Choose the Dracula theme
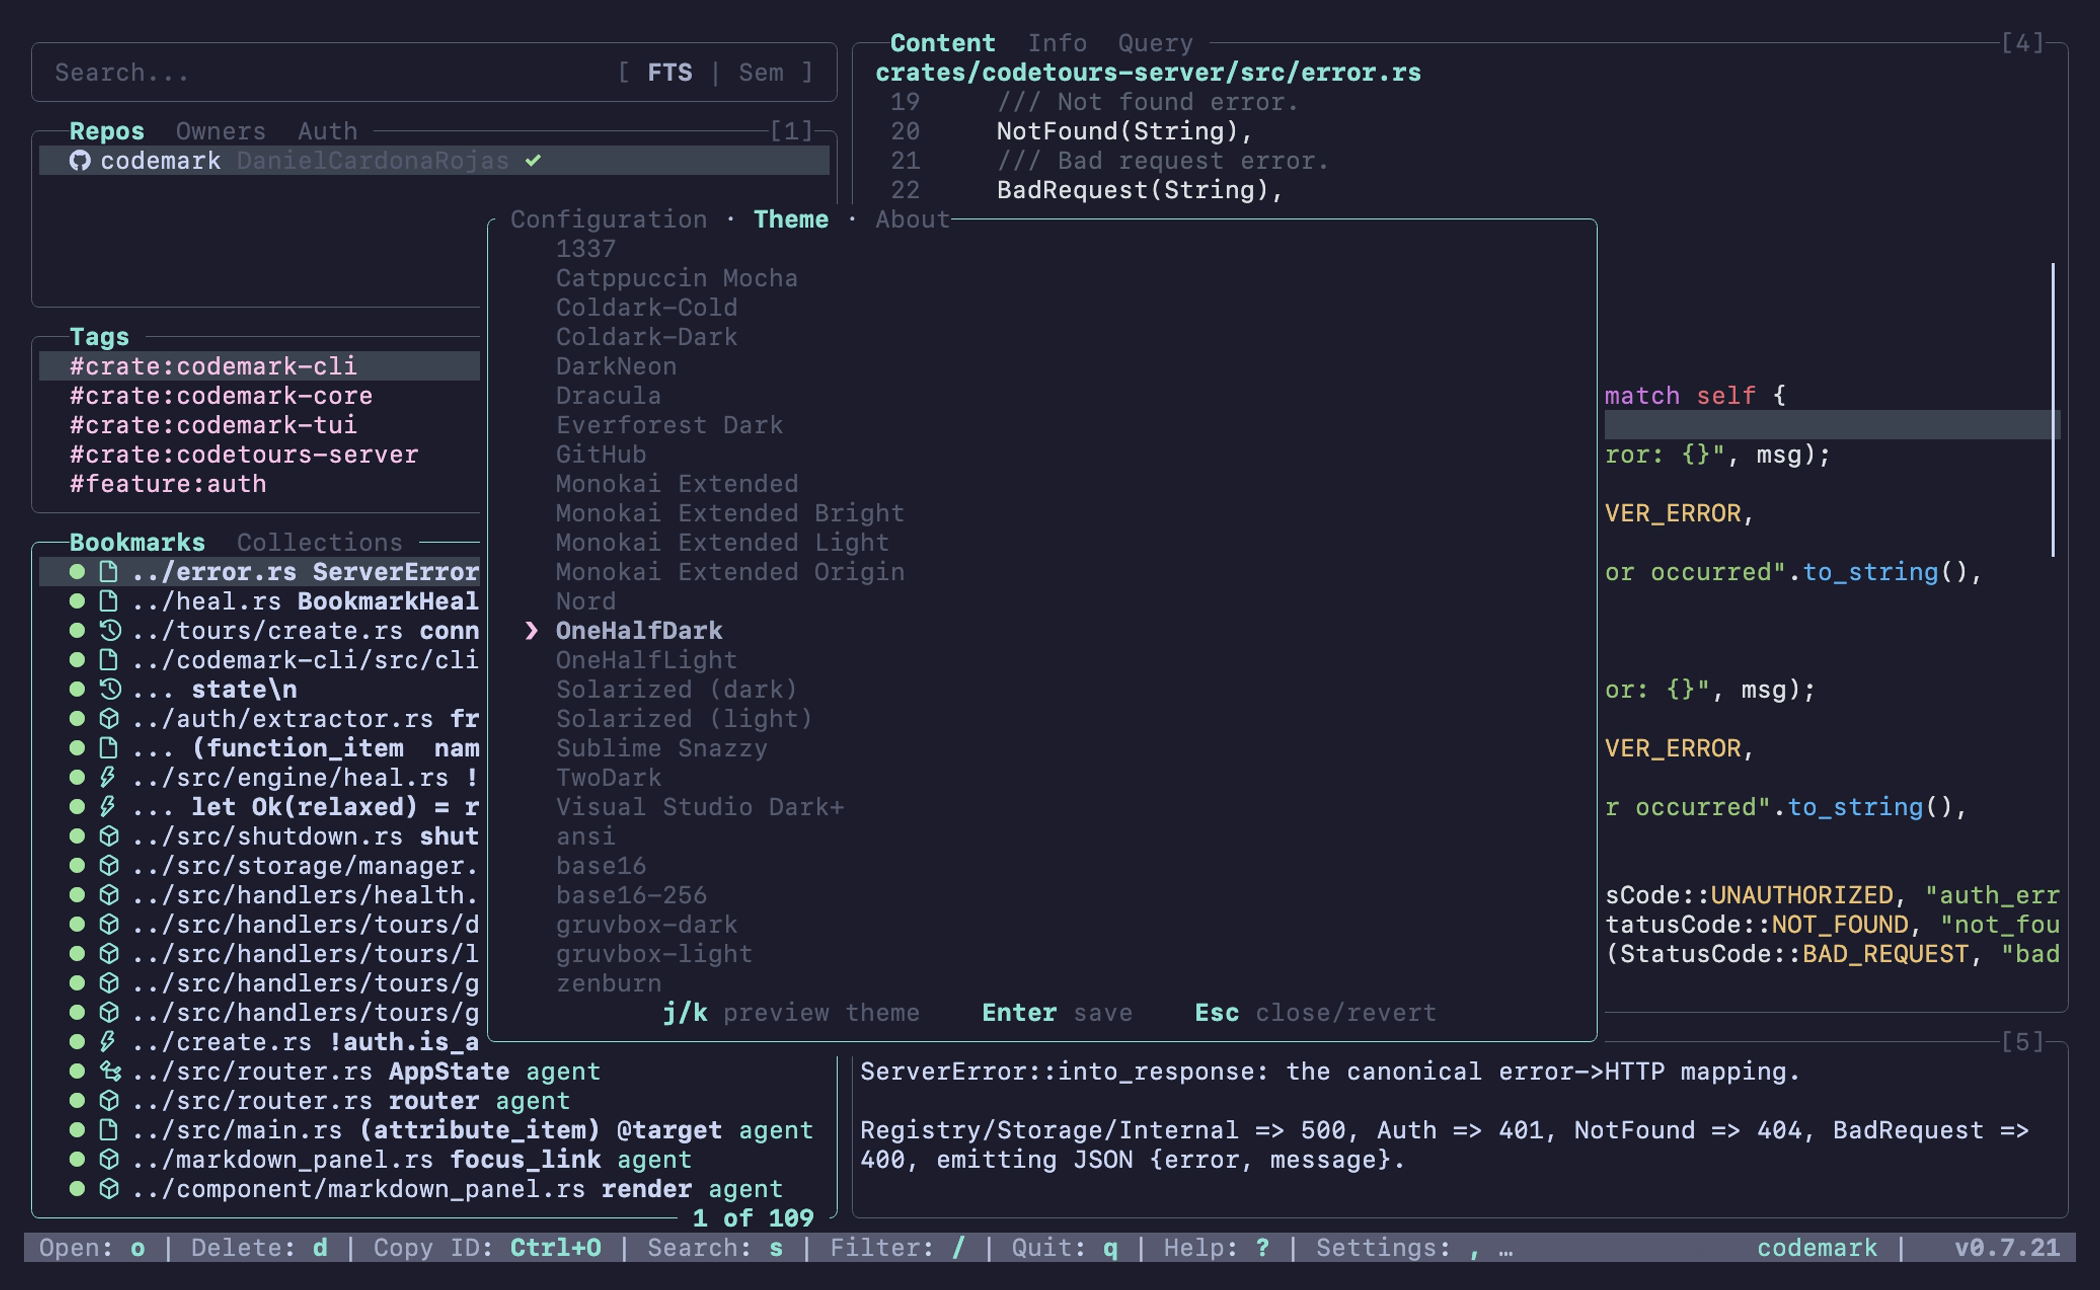Viewport: 2100px width, 1290px height. point(609,396)
